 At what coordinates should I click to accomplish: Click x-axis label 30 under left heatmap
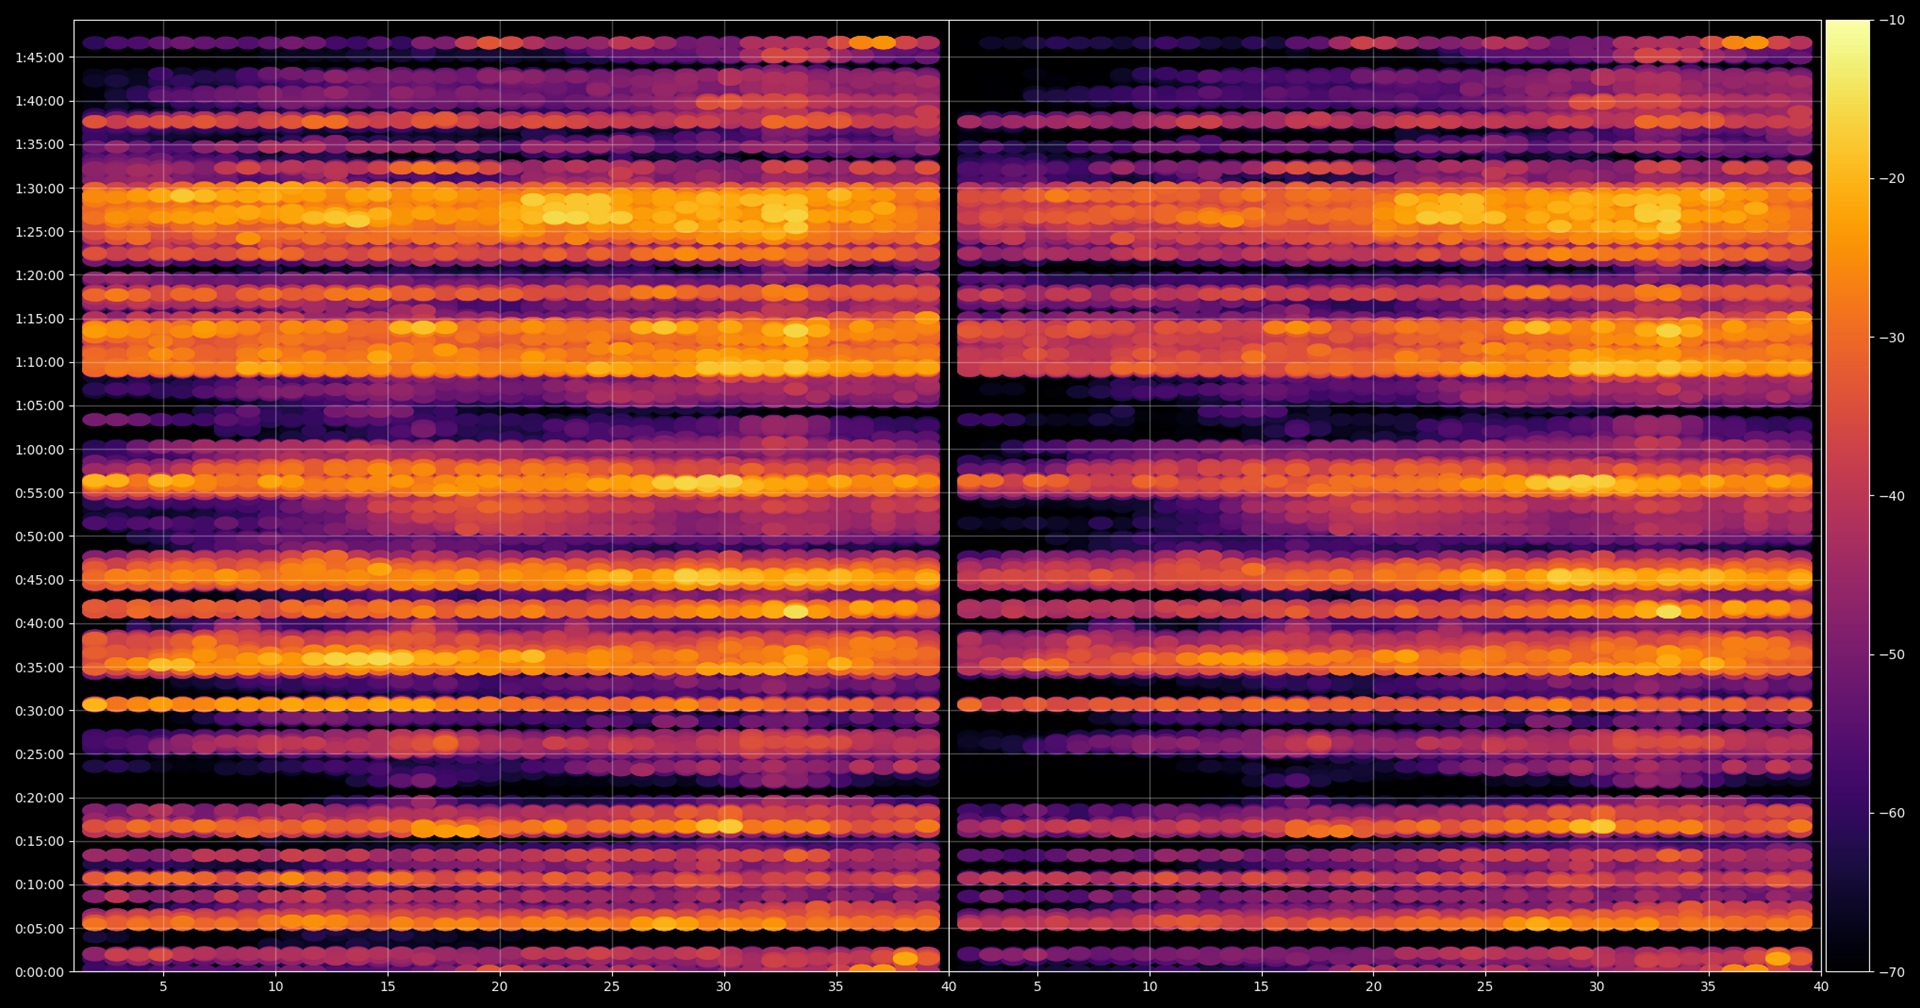(x=724, y=987)
